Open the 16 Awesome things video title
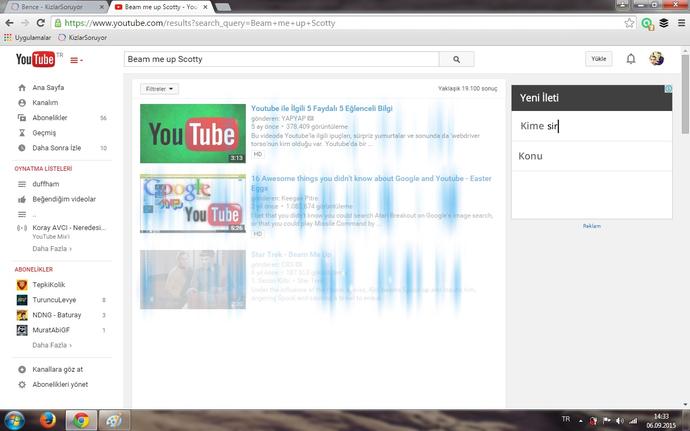The width and height of the screenshot is (690, 431). [371, 183]
